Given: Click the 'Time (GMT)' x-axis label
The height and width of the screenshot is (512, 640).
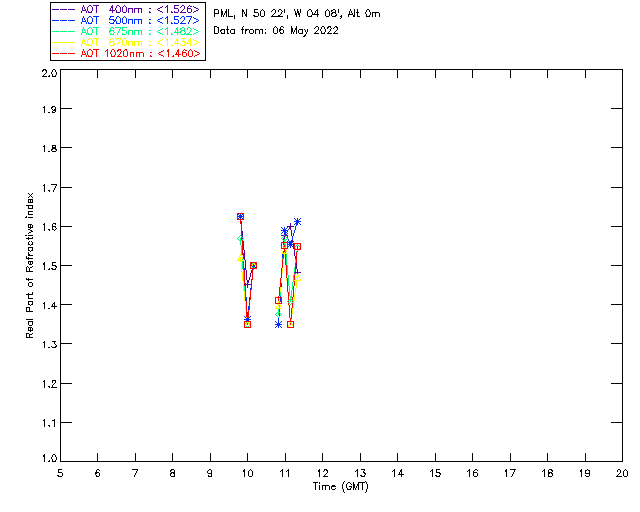Looking at the screenshot, I should click(x=340, y=485).
